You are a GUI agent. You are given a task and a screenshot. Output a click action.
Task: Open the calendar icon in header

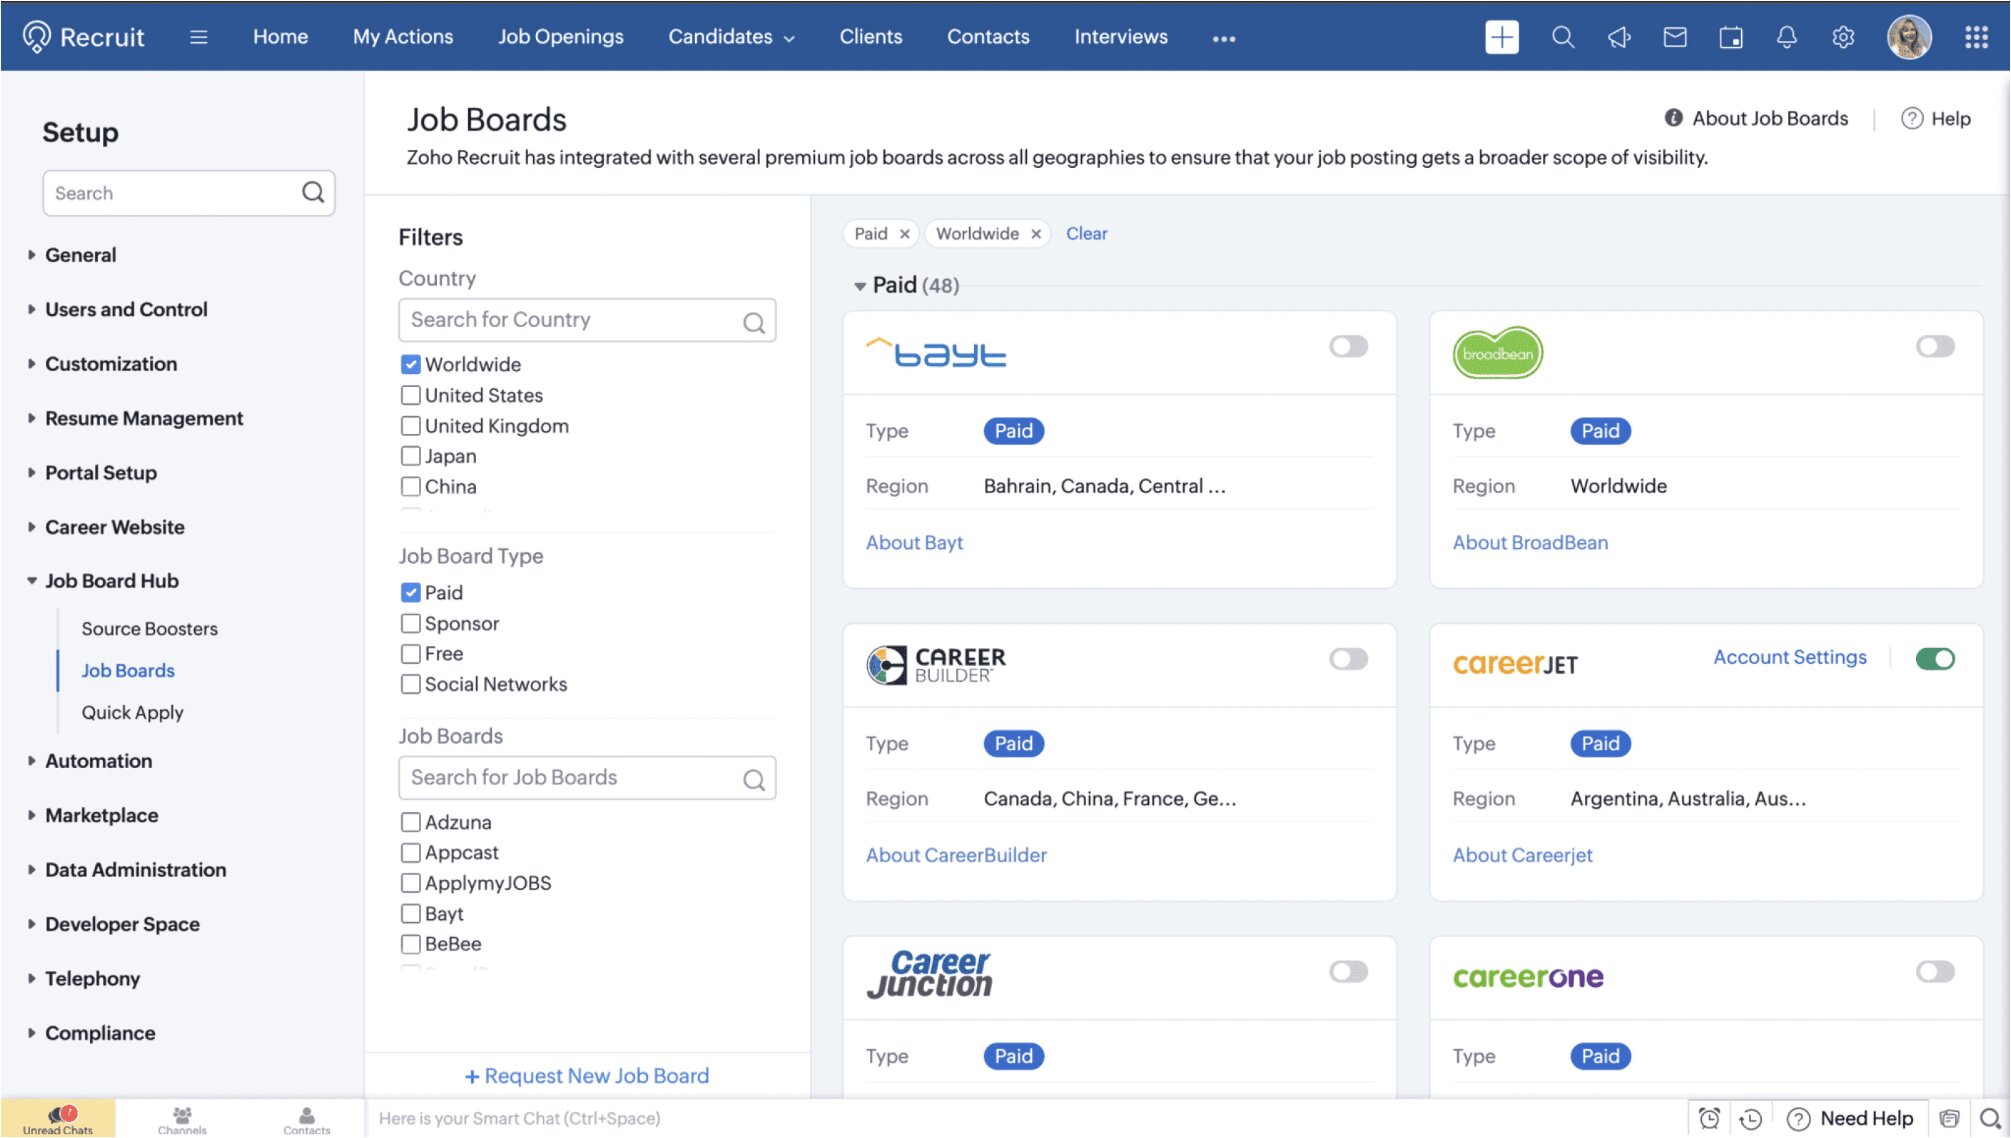(x=1730, y=37)
